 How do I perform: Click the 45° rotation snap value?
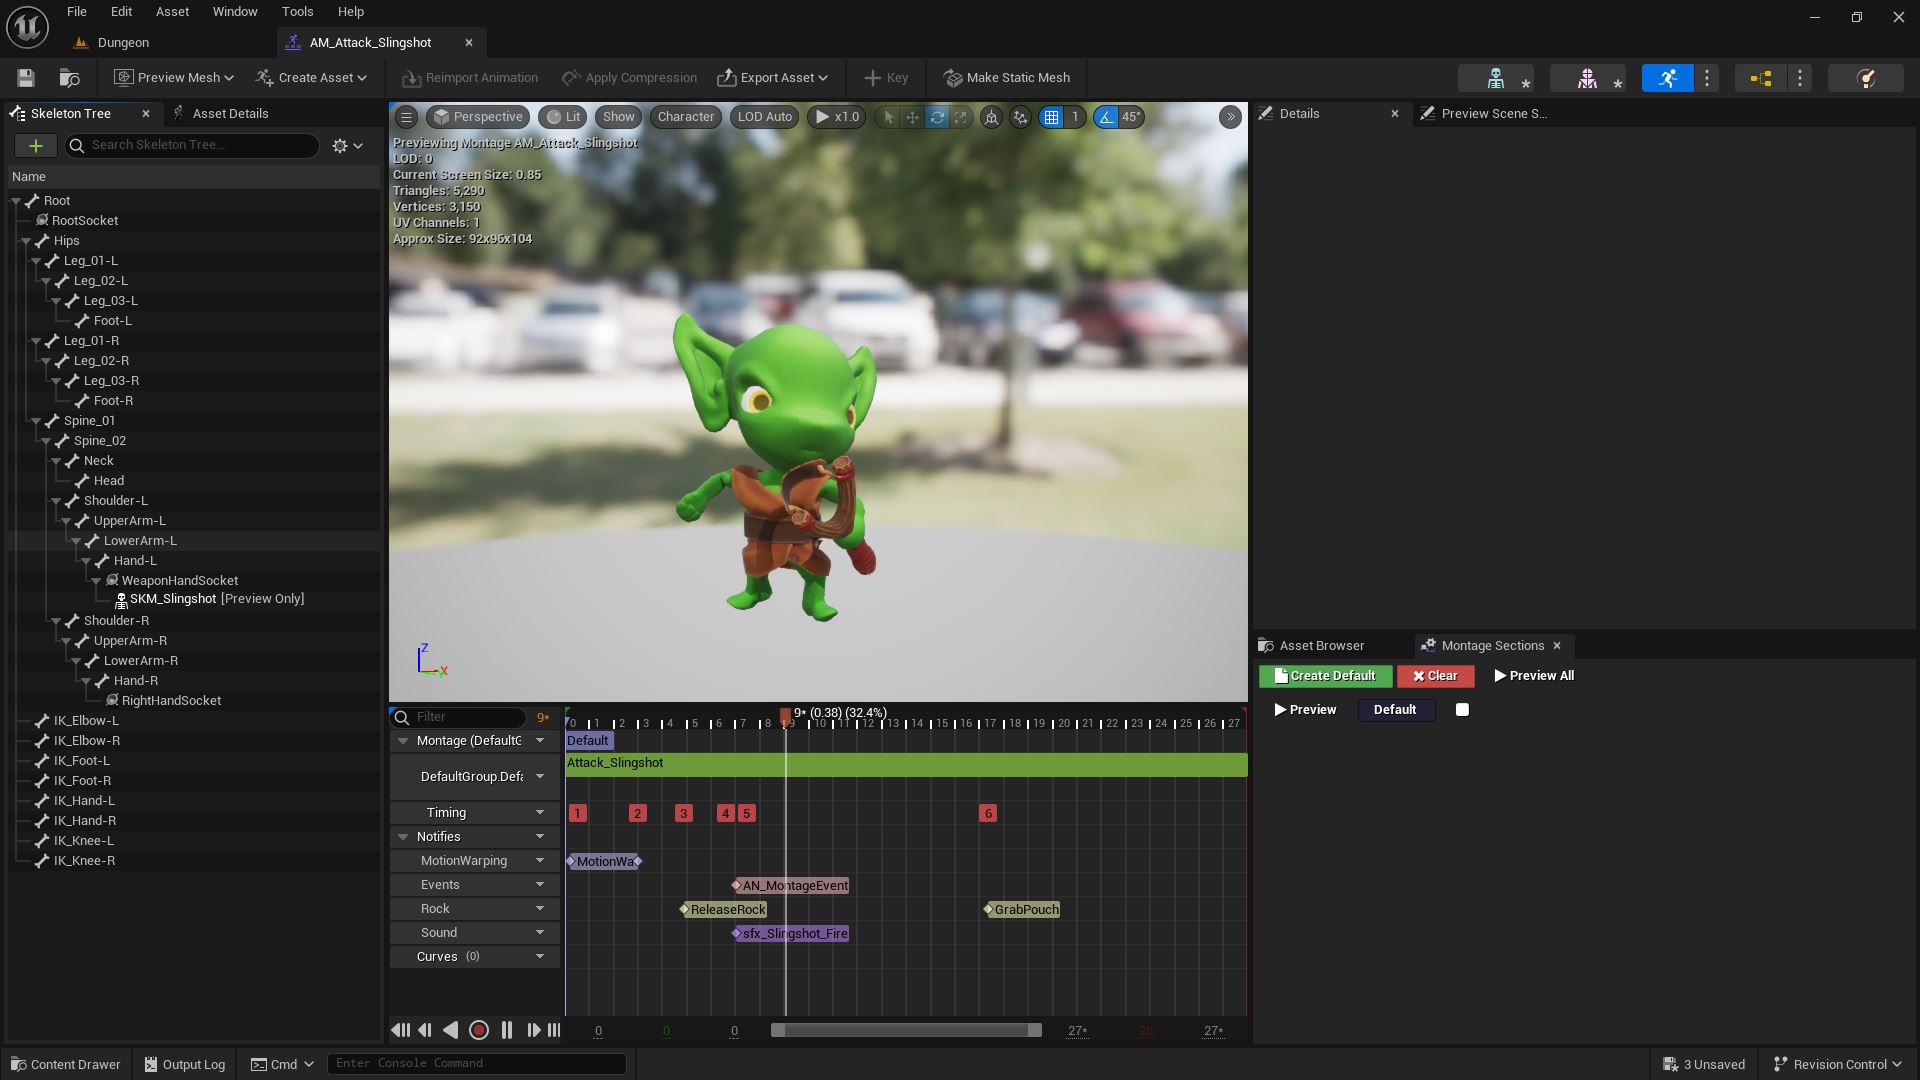(x=1131, y=117)
